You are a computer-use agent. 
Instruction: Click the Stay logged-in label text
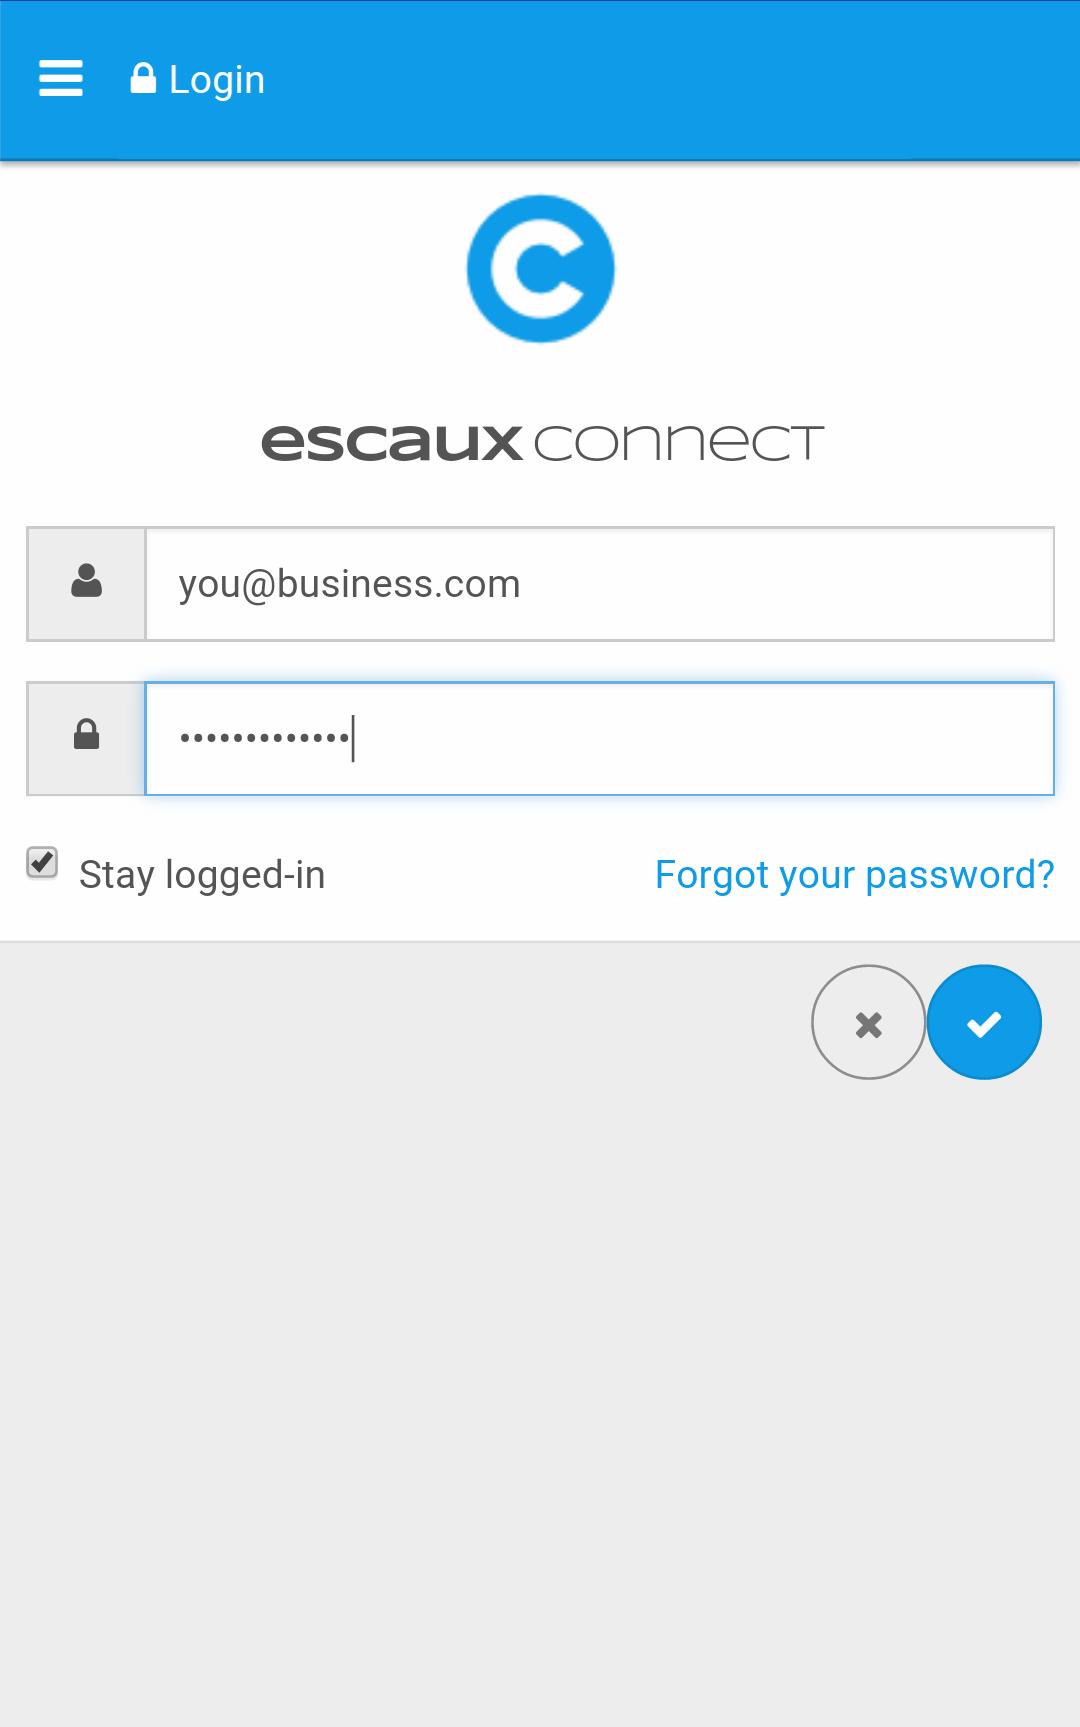pos(202,875)
